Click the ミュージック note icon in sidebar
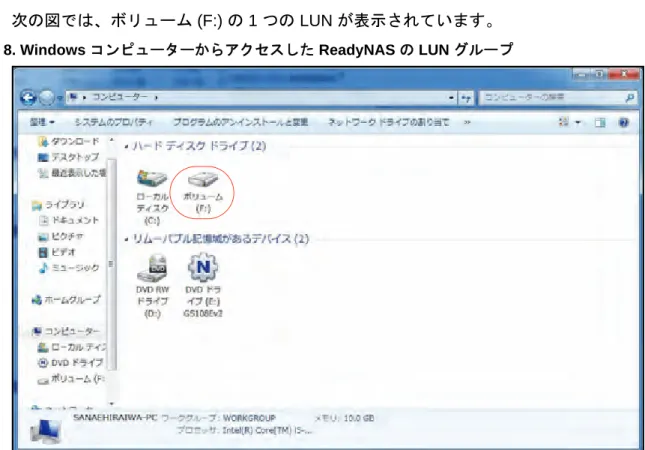Viewport: 645px width, 450px height. click(x=43, y=268)
